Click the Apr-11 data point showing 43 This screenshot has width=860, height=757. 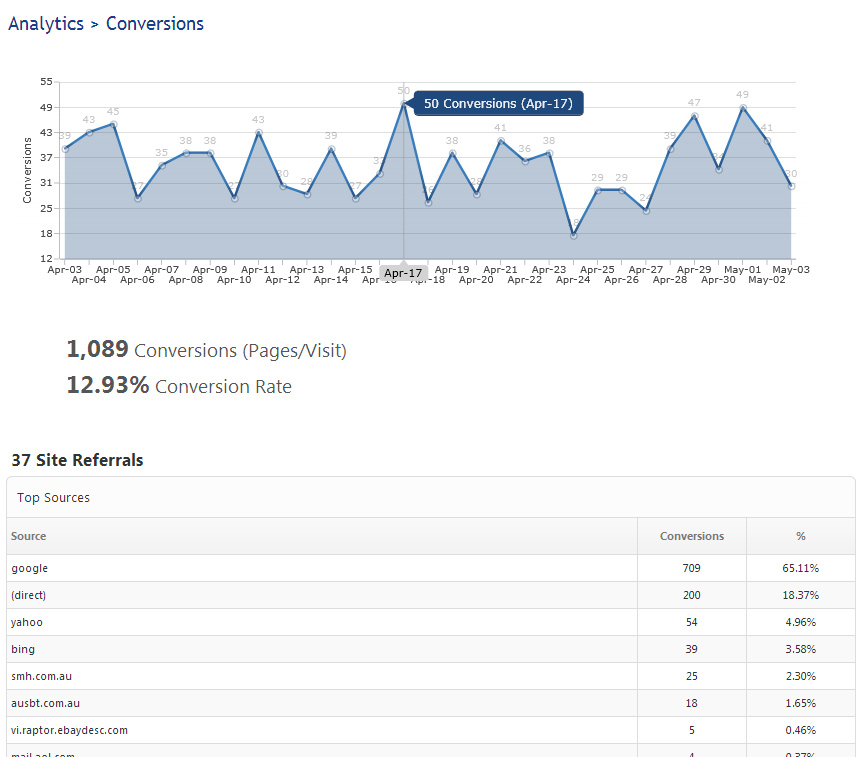pos(259,132)
